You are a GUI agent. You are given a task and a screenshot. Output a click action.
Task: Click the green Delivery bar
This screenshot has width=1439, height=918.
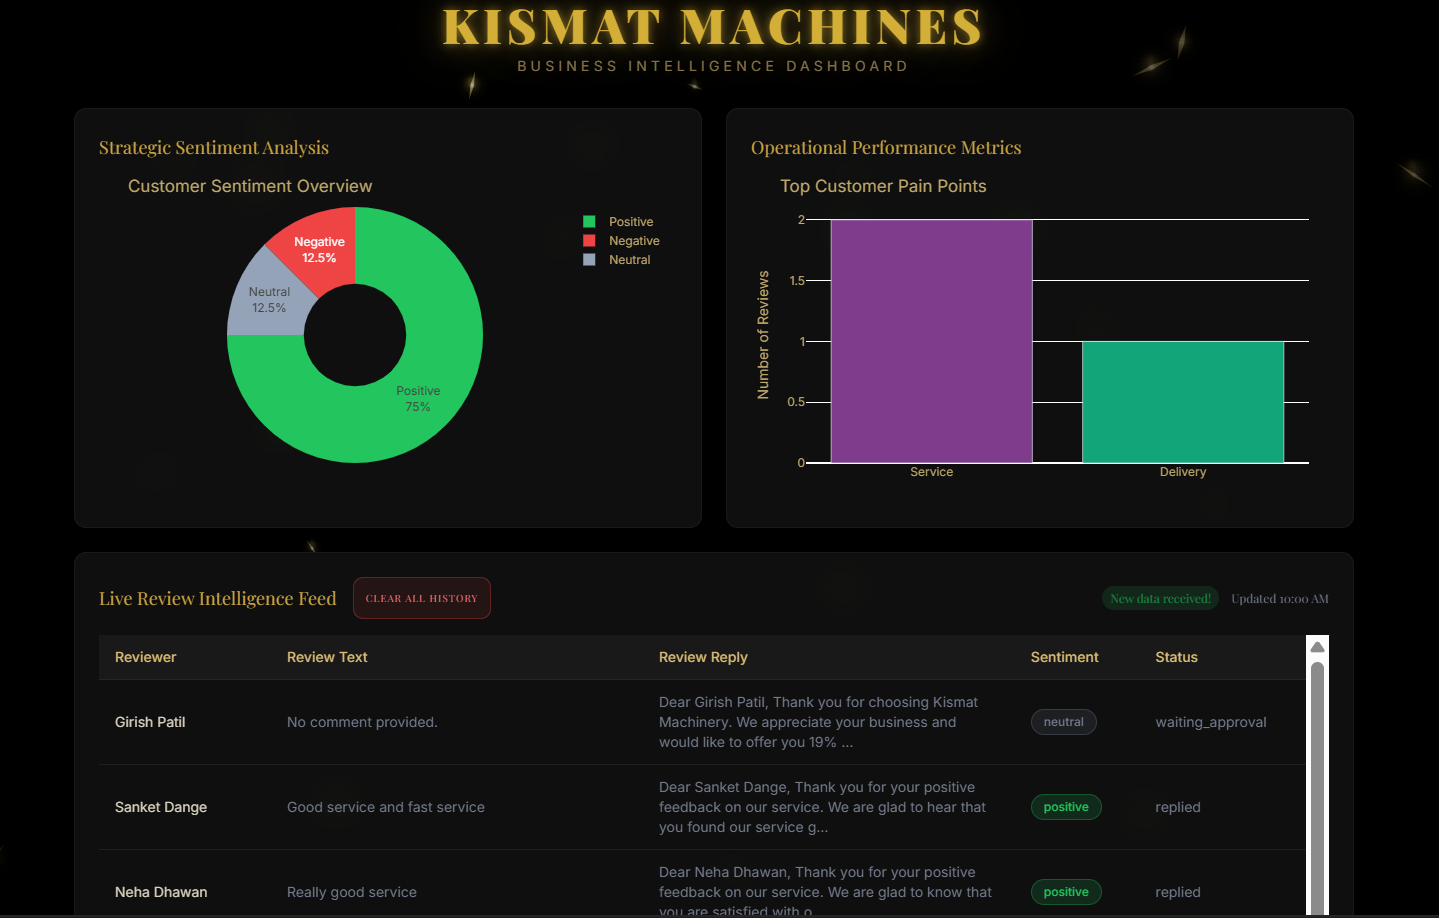click(x=1183, y=402)
